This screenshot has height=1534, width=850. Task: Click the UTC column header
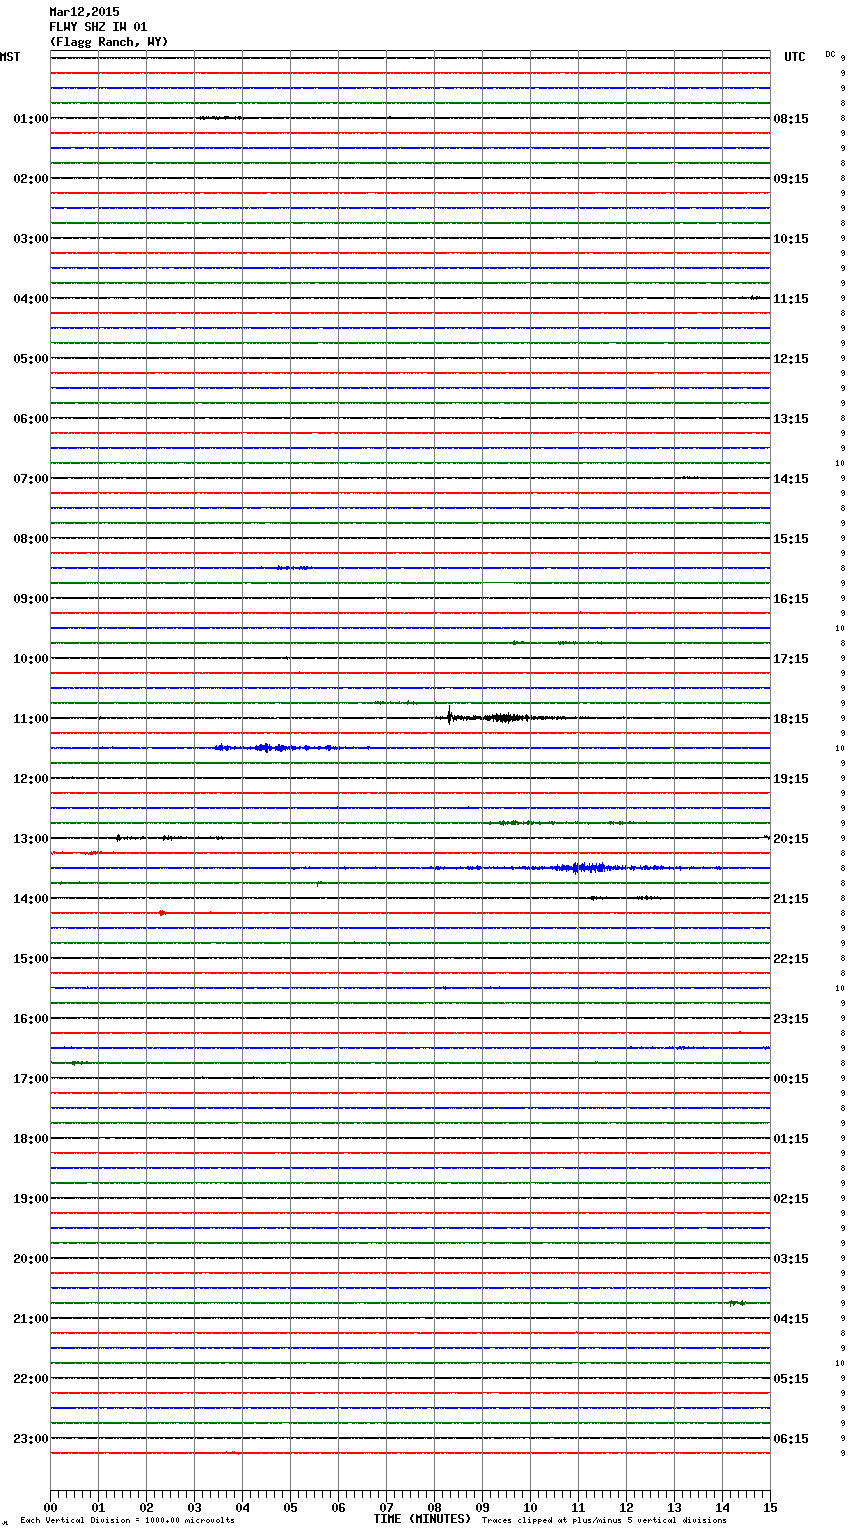point(794,57)
